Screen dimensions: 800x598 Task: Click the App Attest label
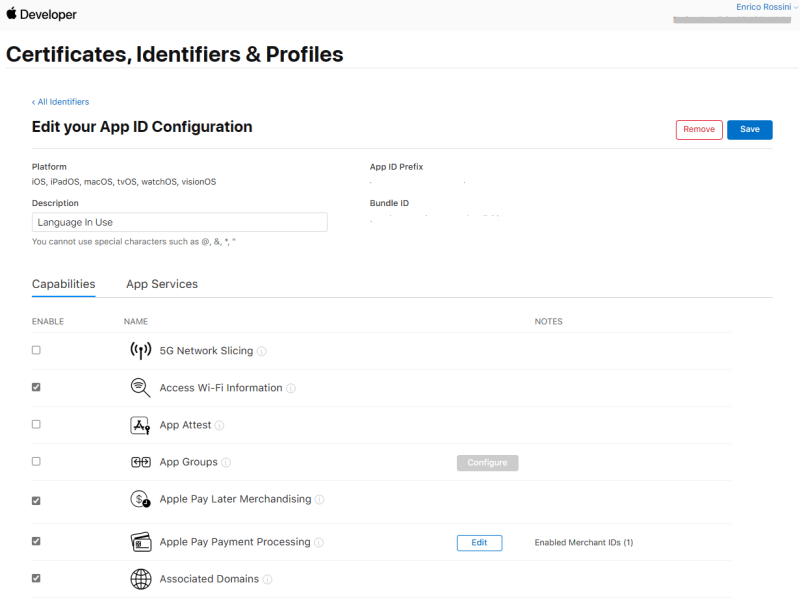coord(185,425)
